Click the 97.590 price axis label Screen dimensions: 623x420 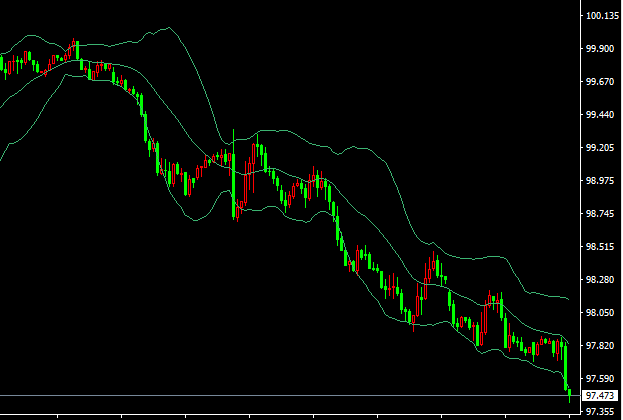[600, 379]
